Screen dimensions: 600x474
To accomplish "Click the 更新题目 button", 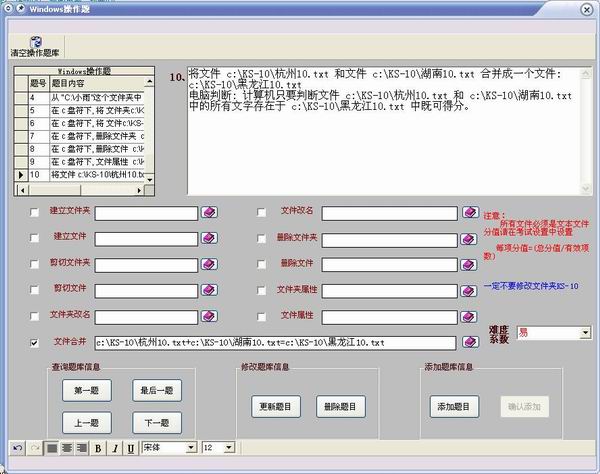I will coord(276,406).
